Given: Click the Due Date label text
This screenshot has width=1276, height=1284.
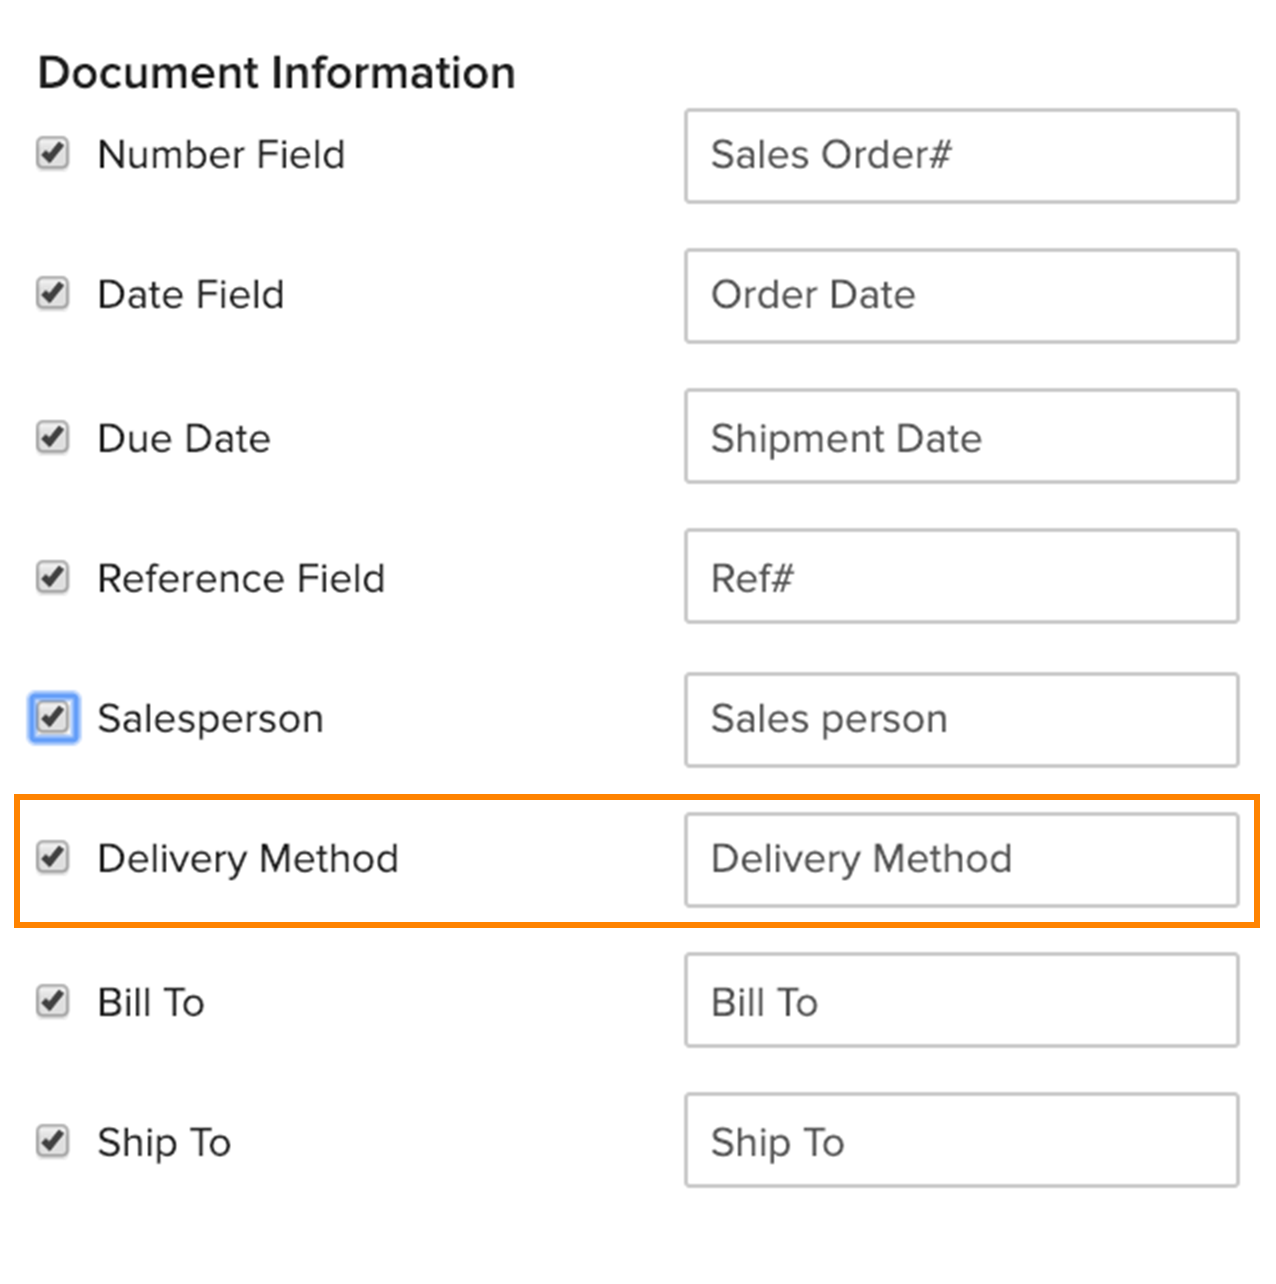Looking at the screenshot, I should click(x=184, y=439).
